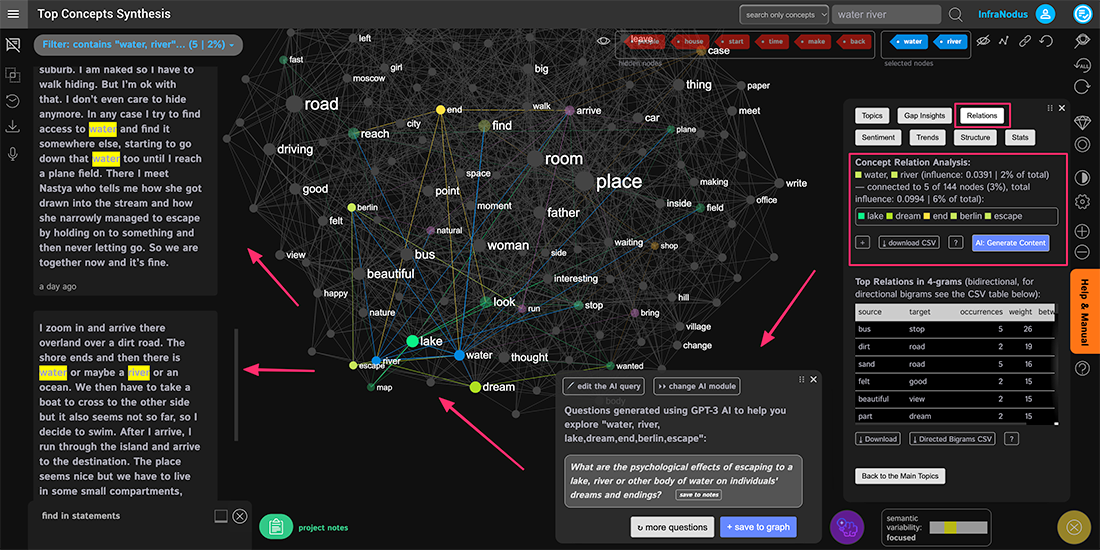Screen dimensions: 1100x550
Task: Toggle the find in statements square checkbox
Action: (220, 516)
